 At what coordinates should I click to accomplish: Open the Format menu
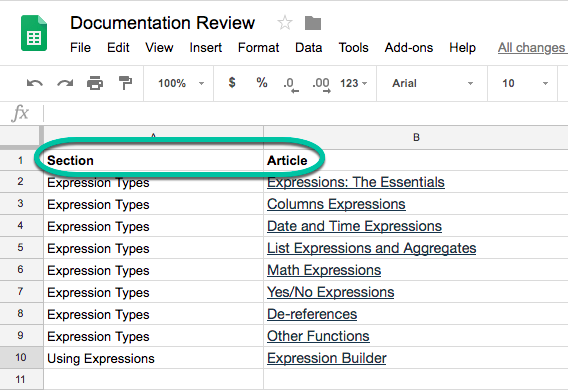point(258,47)
